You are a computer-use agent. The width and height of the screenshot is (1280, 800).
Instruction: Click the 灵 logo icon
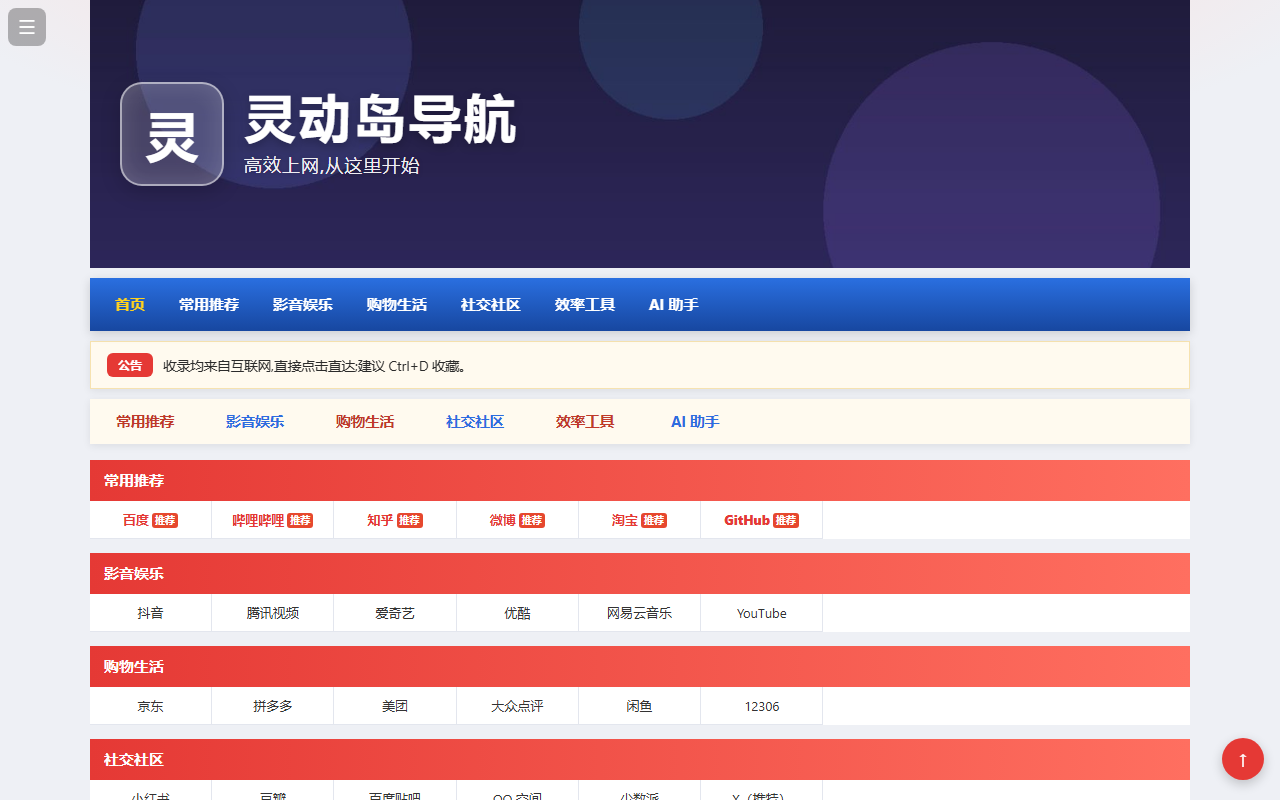click(x=172, y=134)
